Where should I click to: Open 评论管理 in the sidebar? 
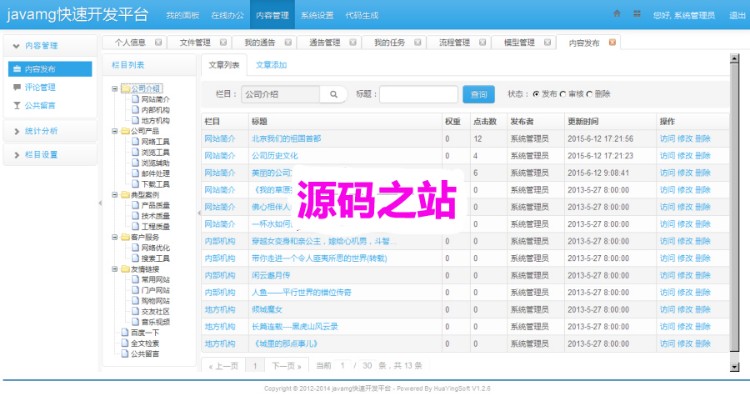[40, 87]
